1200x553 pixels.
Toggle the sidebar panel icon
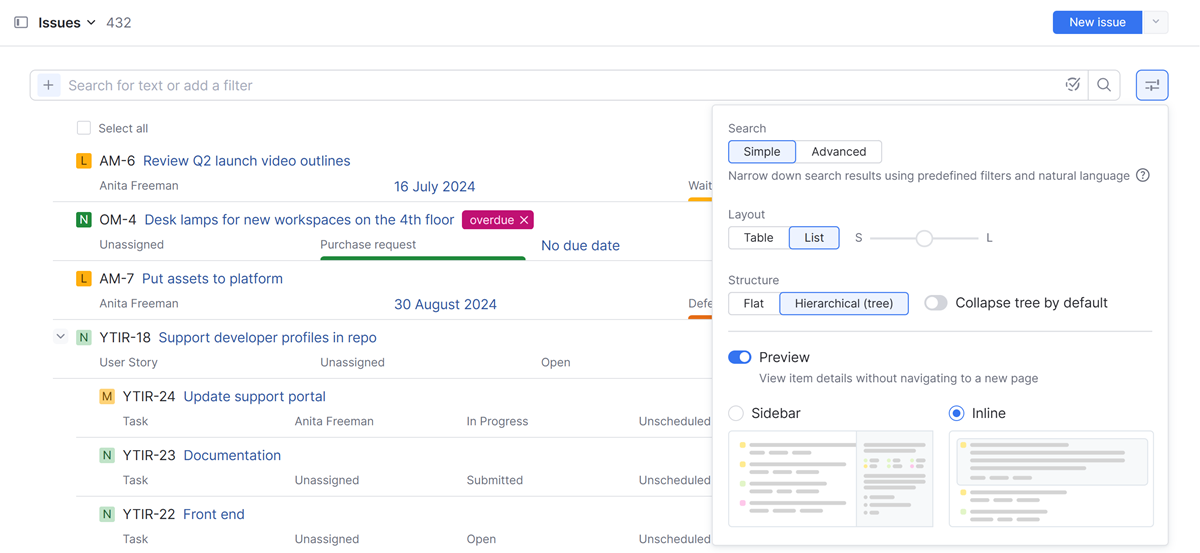21,22
